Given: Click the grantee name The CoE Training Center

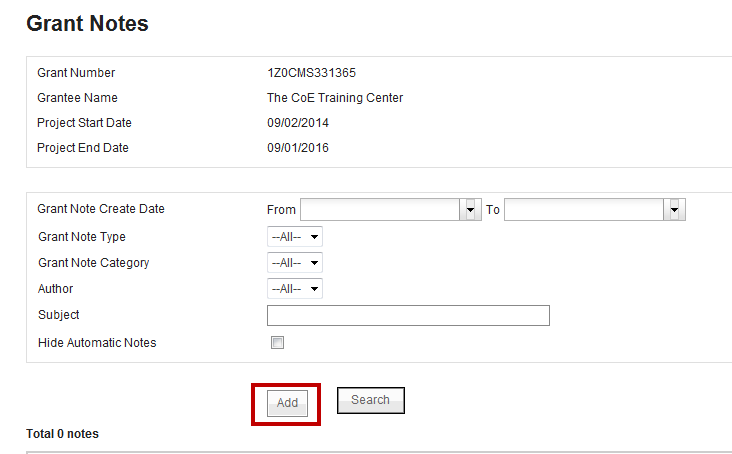Looking at the screenshot, I should [334, 98].
